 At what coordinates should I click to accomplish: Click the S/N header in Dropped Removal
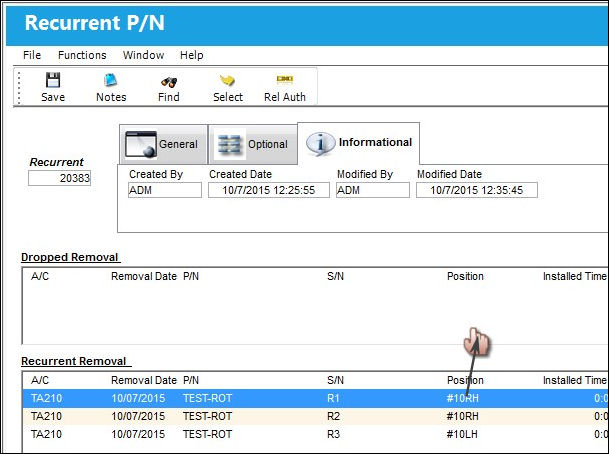pos(336,276)
